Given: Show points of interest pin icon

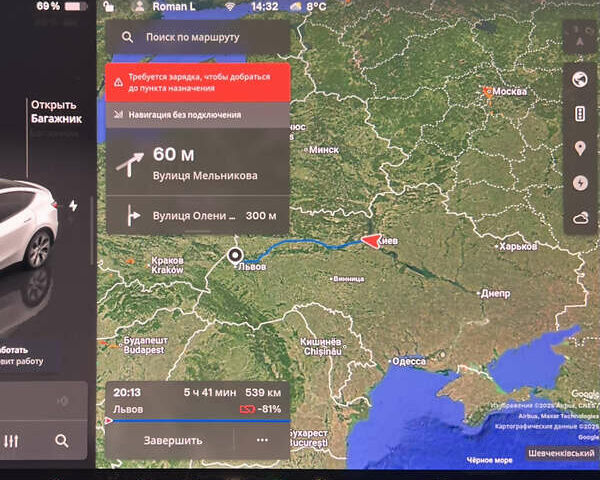Looking at the screenshot, I should (x=580, y=149).
